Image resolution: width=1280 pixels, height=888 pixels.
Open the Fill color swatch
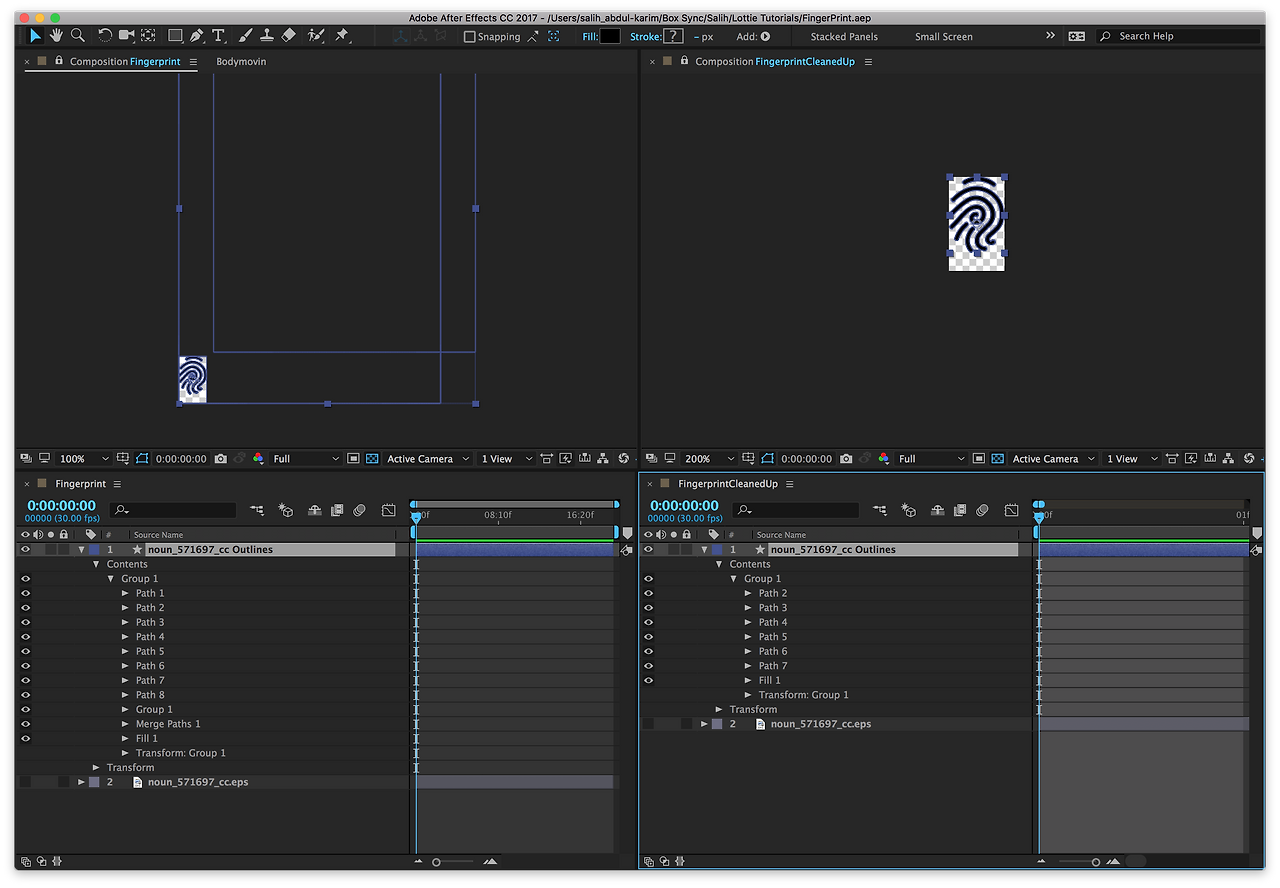point(609,36)
